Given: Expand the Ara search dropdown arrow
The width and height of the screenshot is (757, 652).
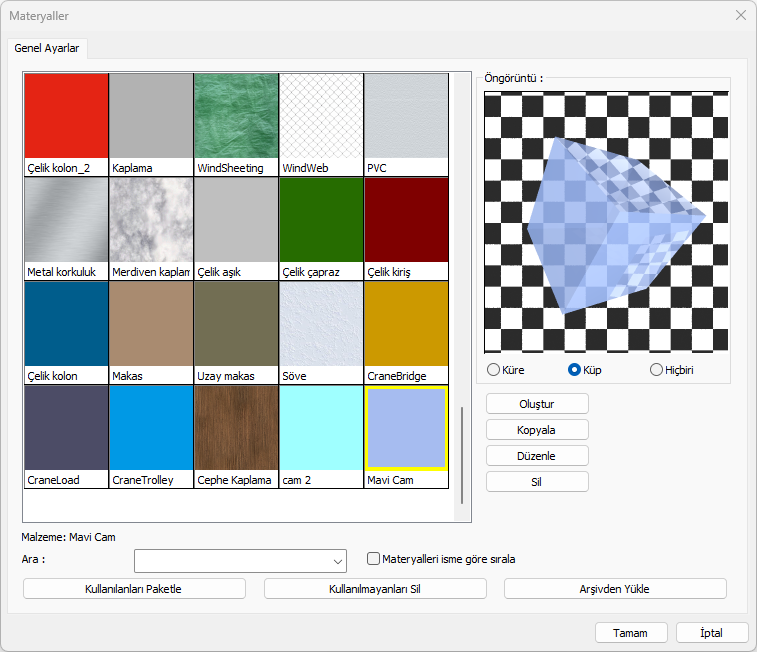Looking at the screenshot, I should tap(336, 560).
